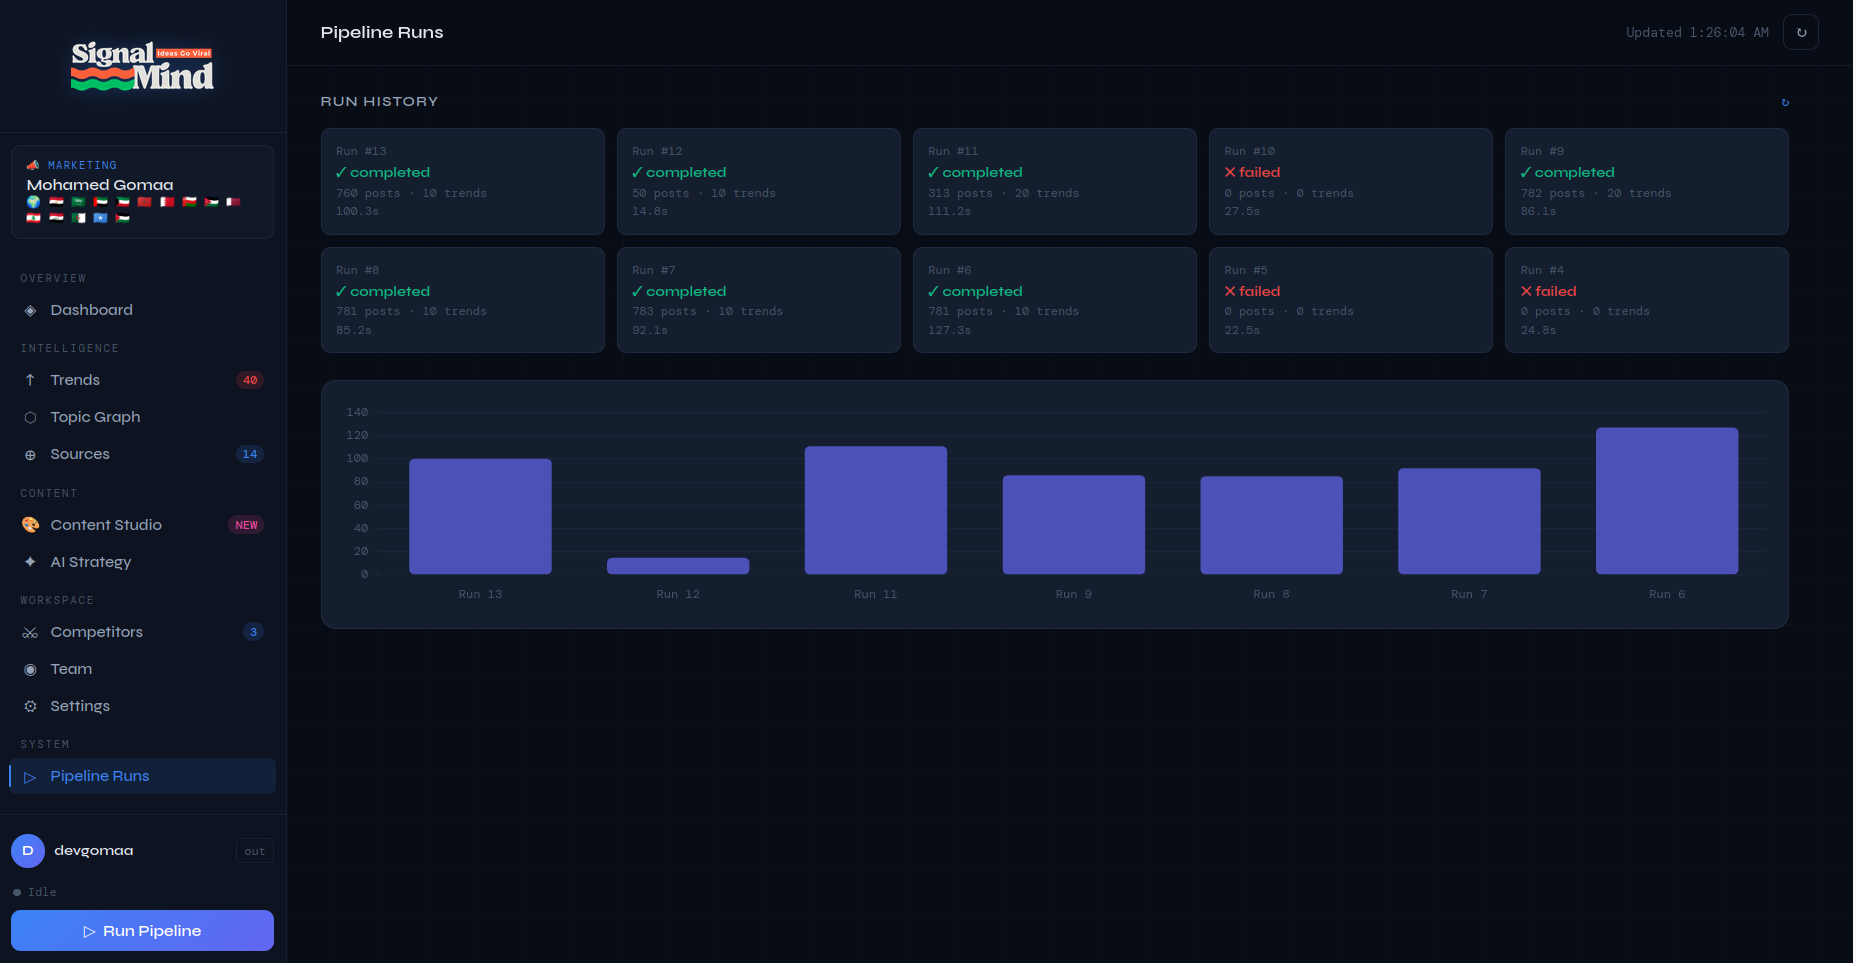This screenshot has height=966, width=1856.
Task: Open the failed Run #10 card
Action: coord(1352,182)
